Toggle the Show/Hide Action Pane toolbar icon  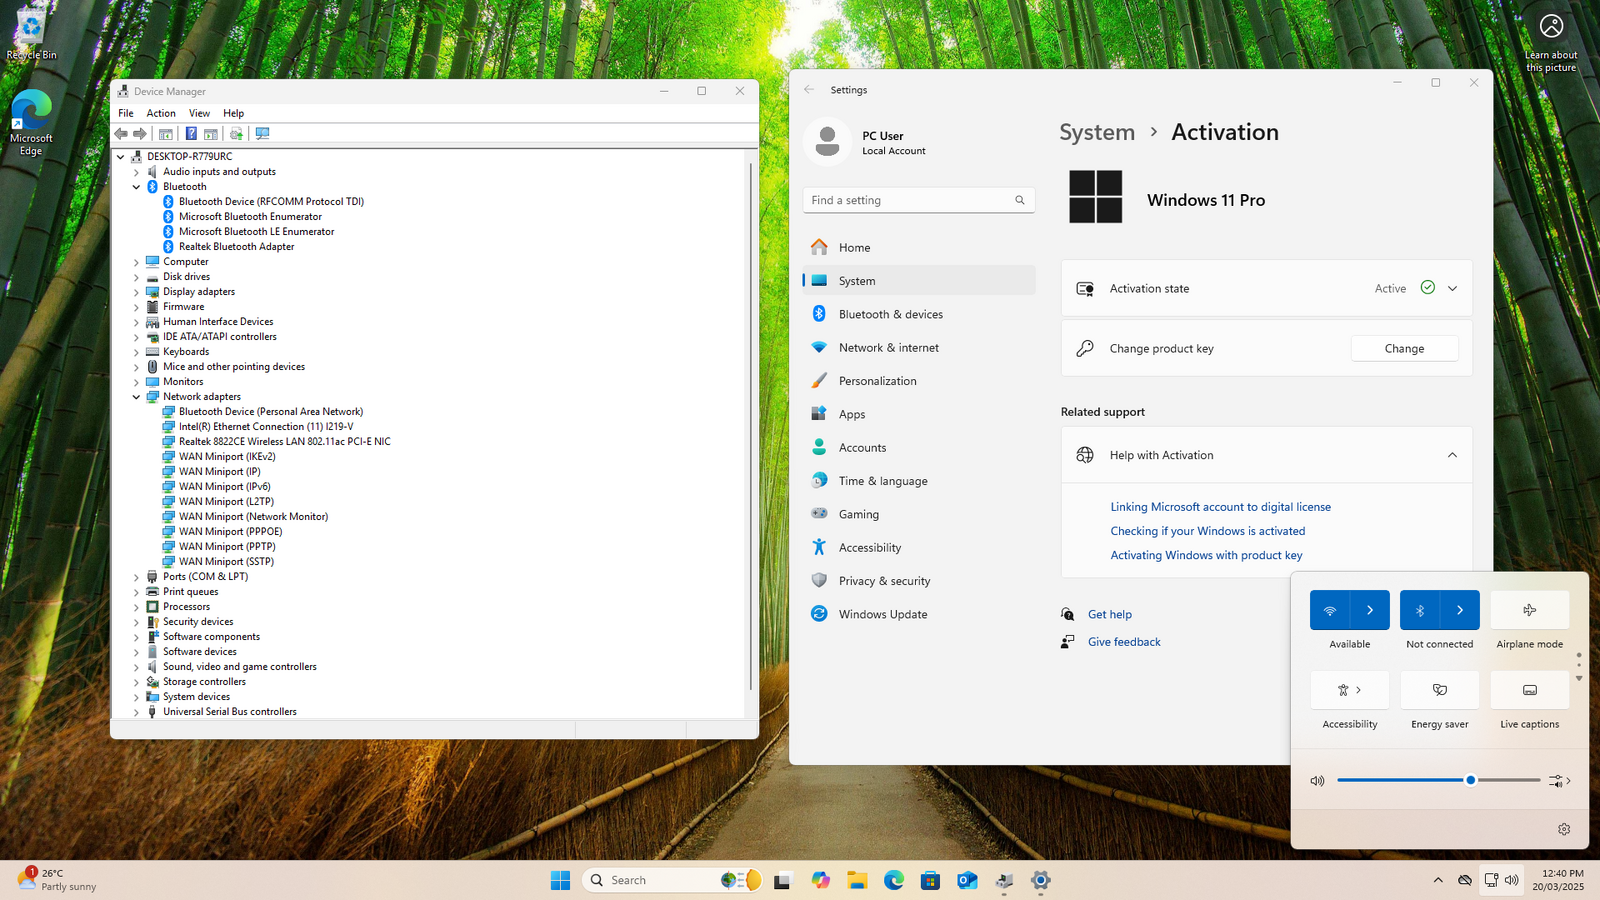coord(211,134)
